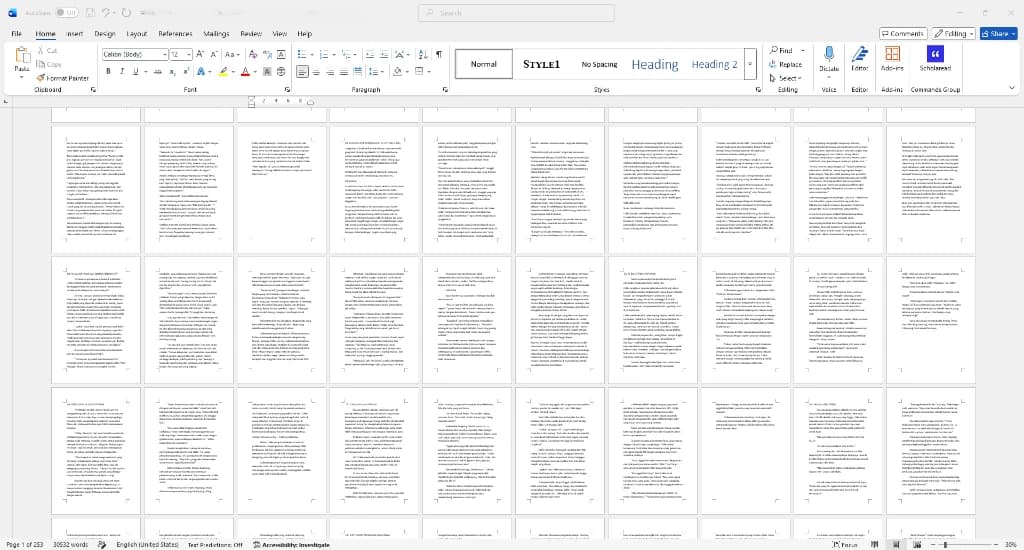Increase font size with Grow Font
Viewport: 1024px width, 550px height.
click(200, 55)
